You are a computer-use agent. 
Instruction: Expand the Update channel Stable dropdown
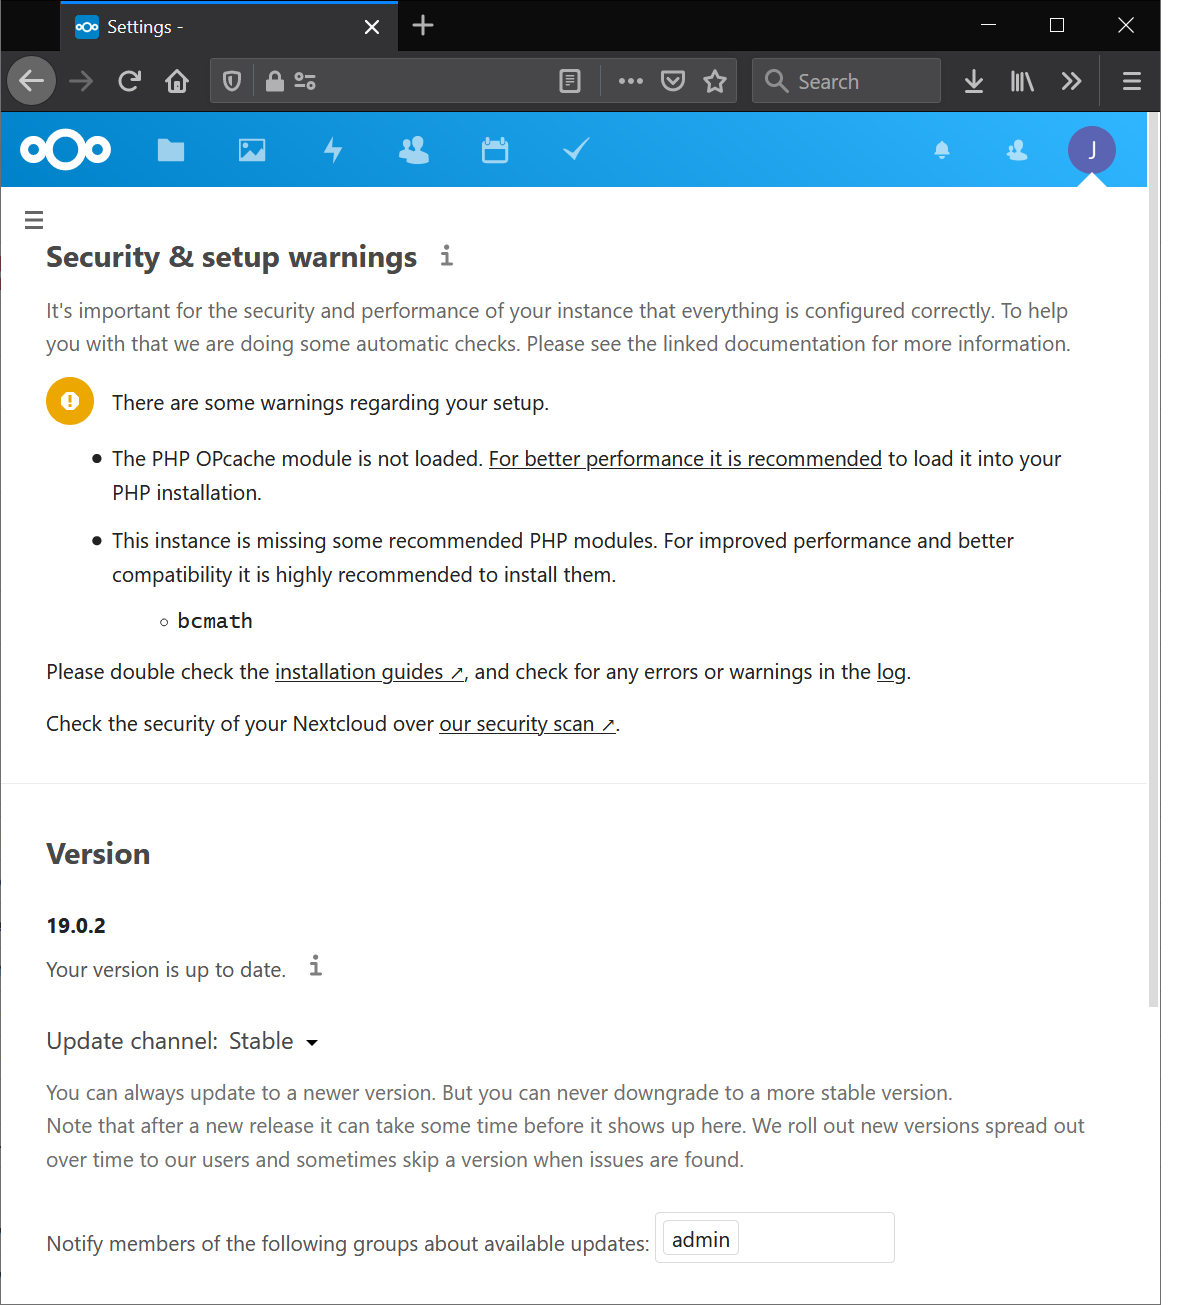pos(273,1041)
